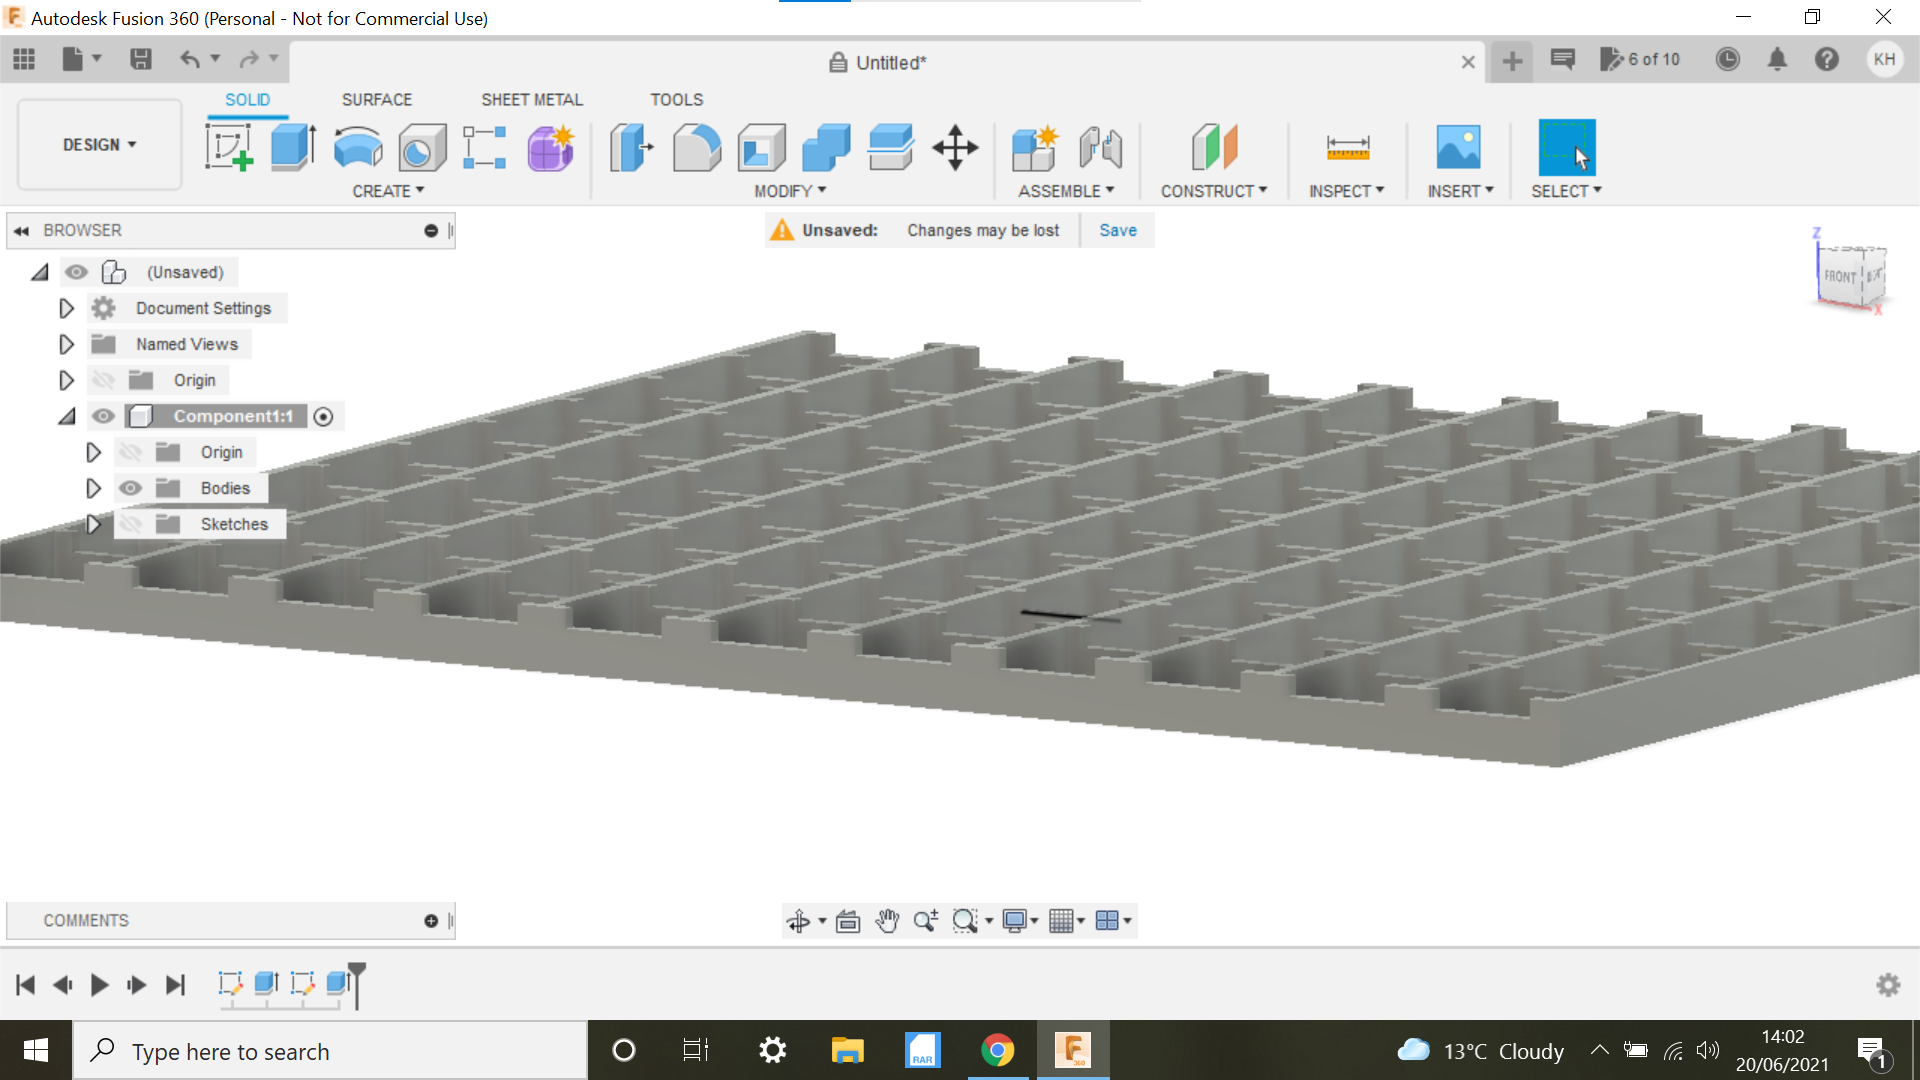This screenshot has width=1920, height=1080.
Task: Toggle visibility of Component1:1
Action: point(102,415)
